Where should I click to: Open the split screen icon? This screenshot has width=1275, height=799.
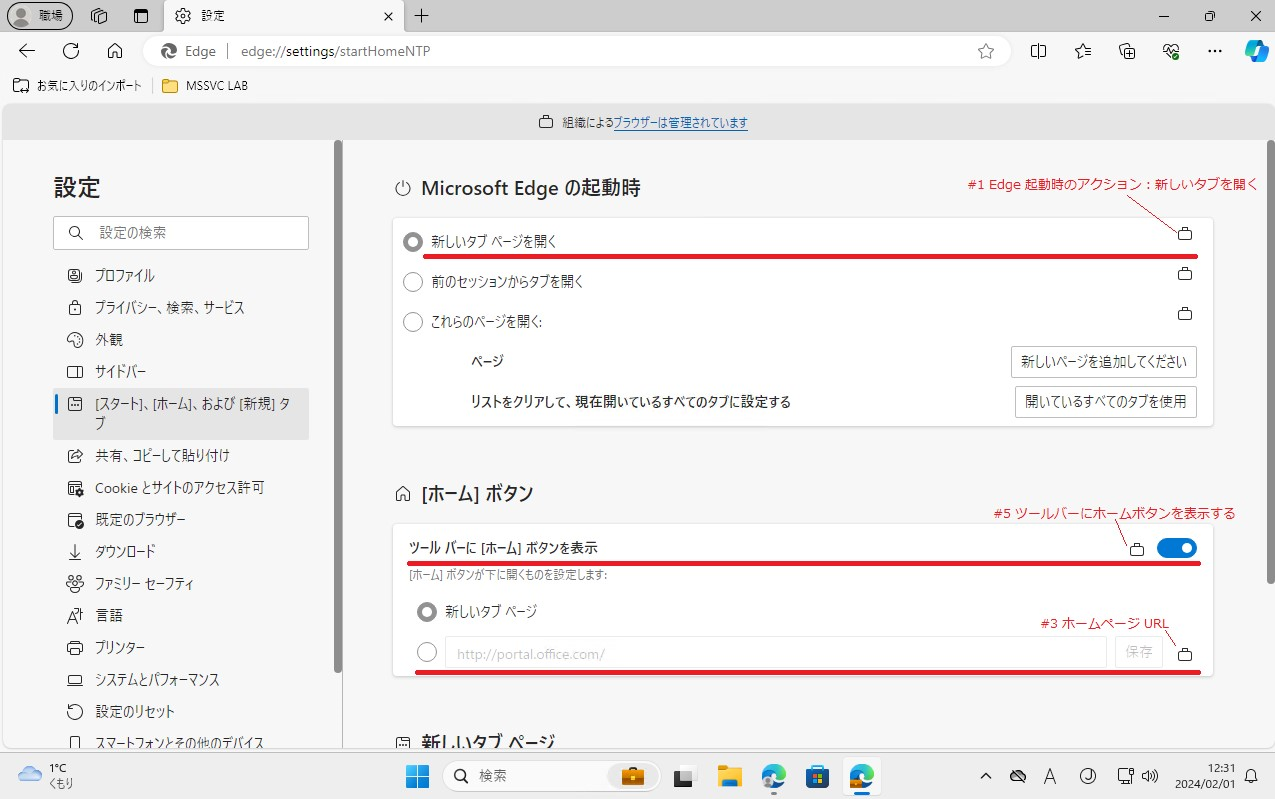pyautogui.click(x=1038, y=51)
